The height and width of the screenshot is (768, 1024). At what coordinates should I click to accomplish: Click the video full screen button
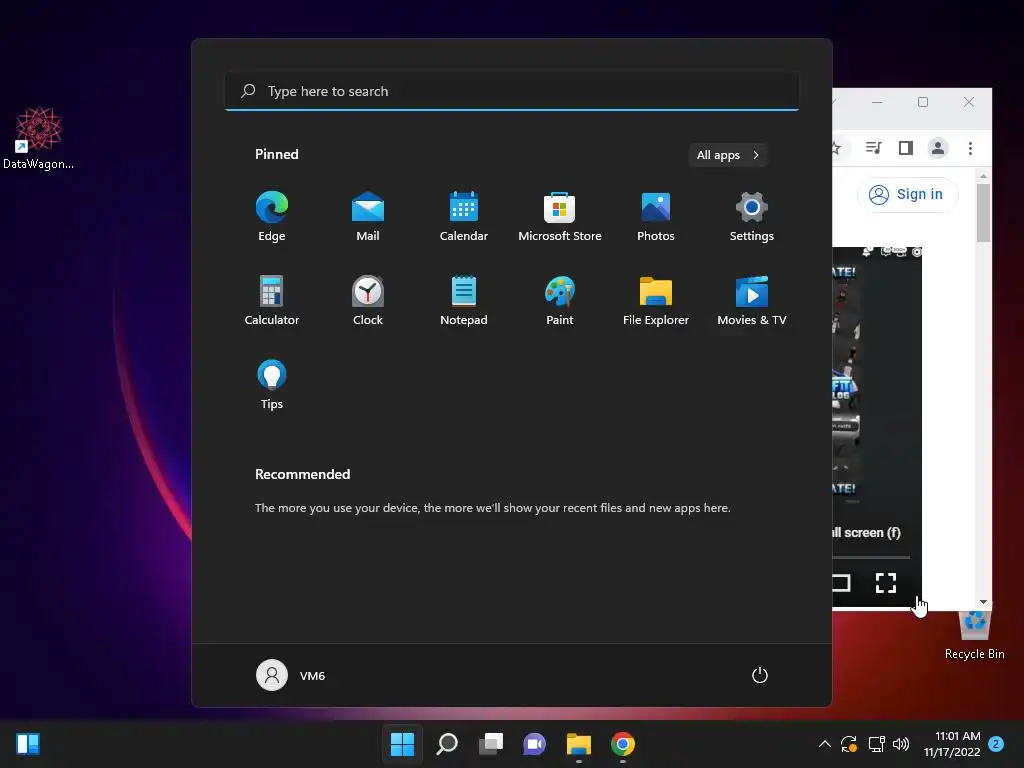tap(886, 583)
